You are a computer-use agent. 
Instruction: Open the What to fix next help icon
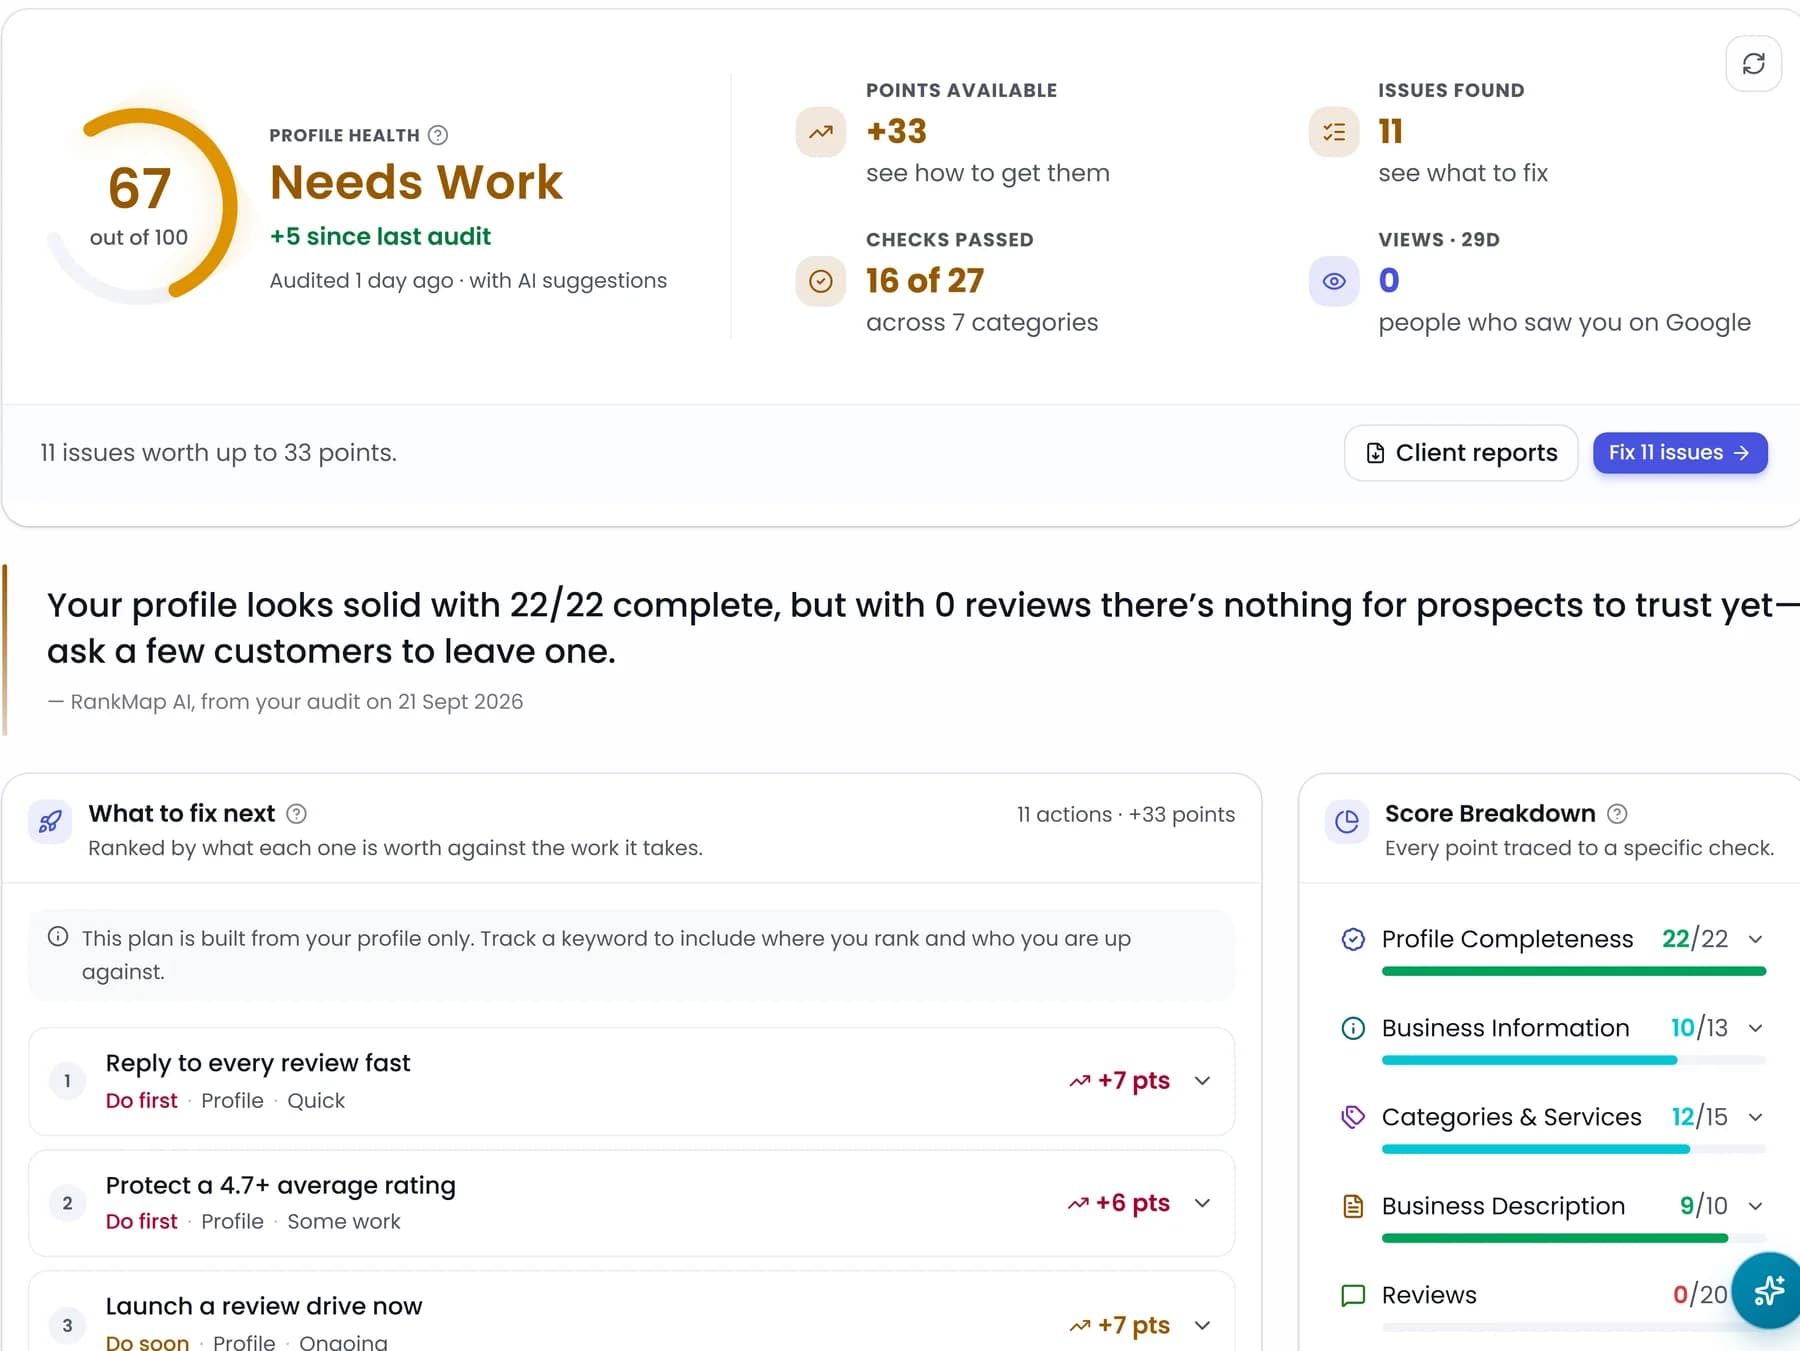click(x=296, y=814)
